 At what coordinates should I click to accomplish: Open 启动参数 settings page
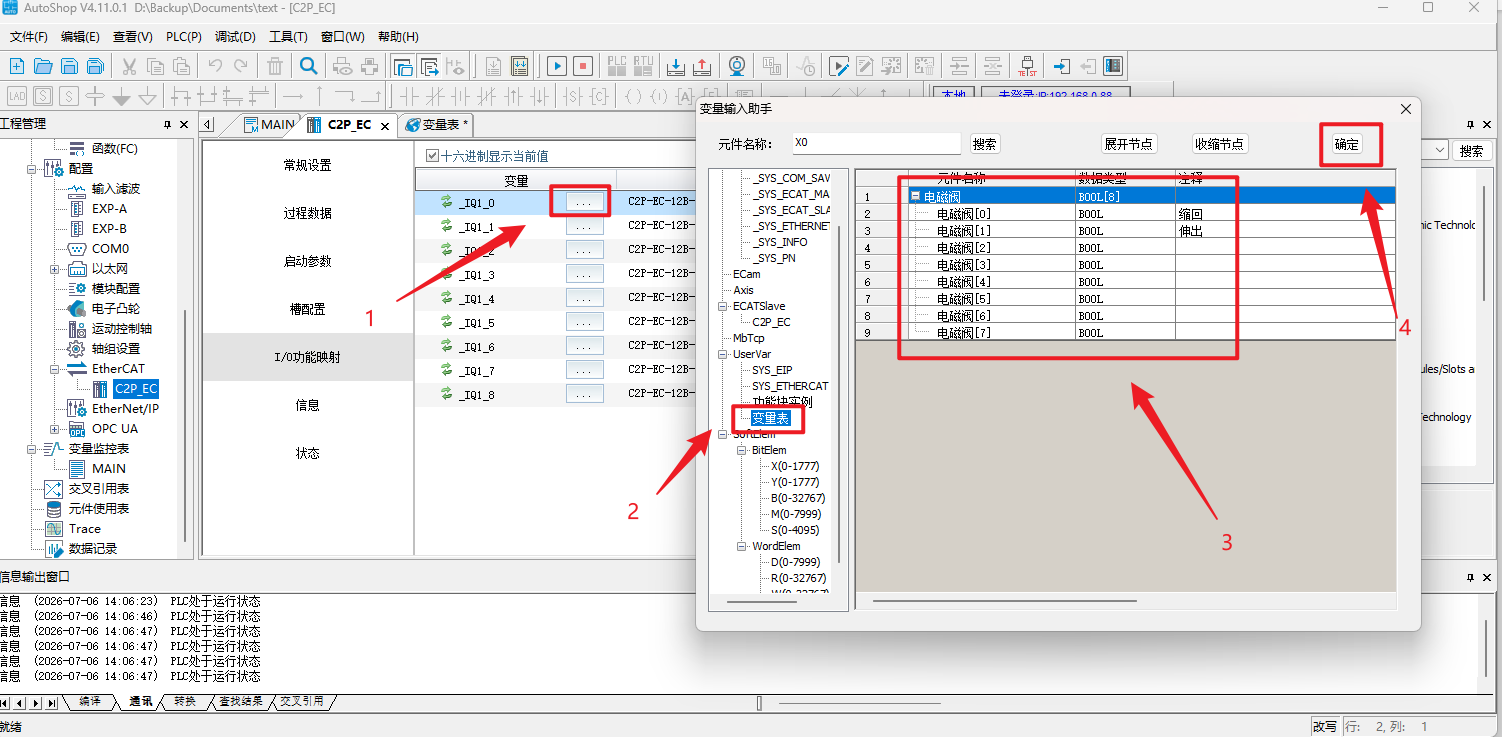(x=307, y=261)
